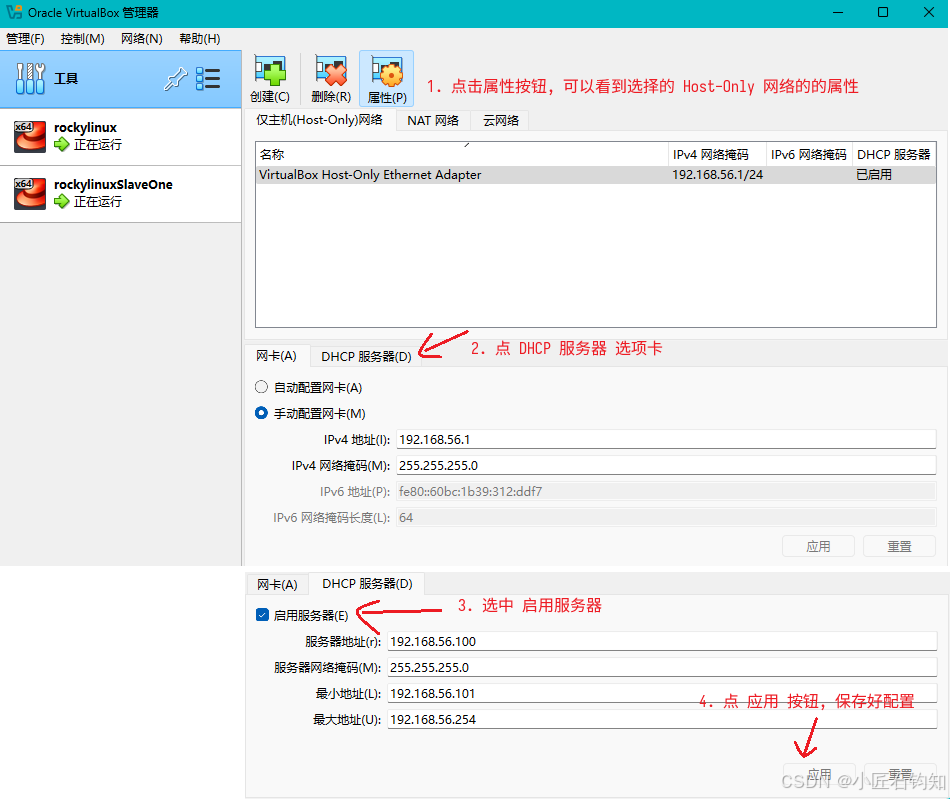Click lower 重置 reset button

[x=900, y=774]
